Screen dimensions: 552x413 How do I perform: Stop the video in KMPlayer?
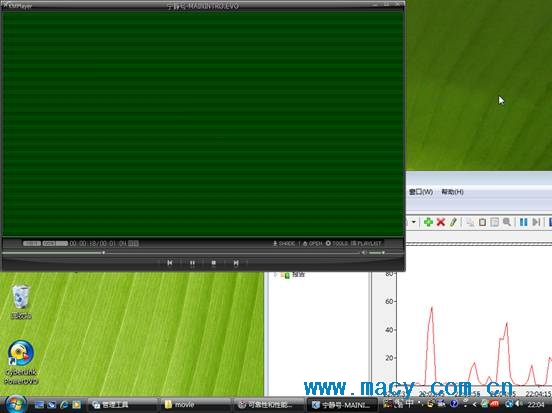[214, 263]
